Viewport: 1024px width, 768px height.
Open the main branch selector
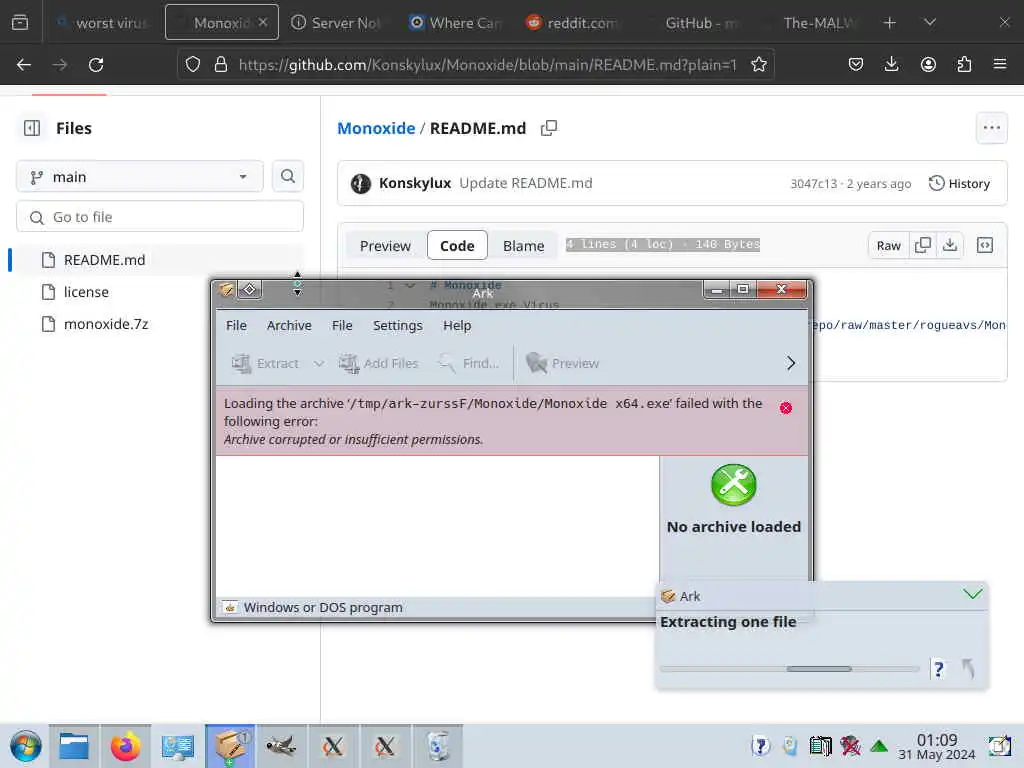click(x=140, y=177)
